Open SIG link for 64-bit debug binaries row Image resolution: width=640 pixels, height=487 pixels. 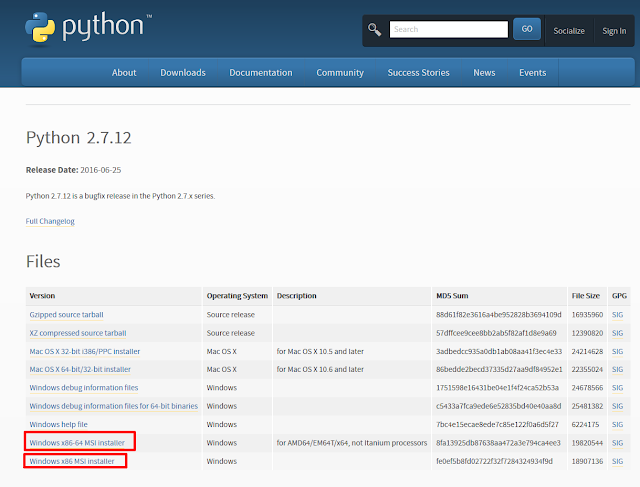point(617,406)
